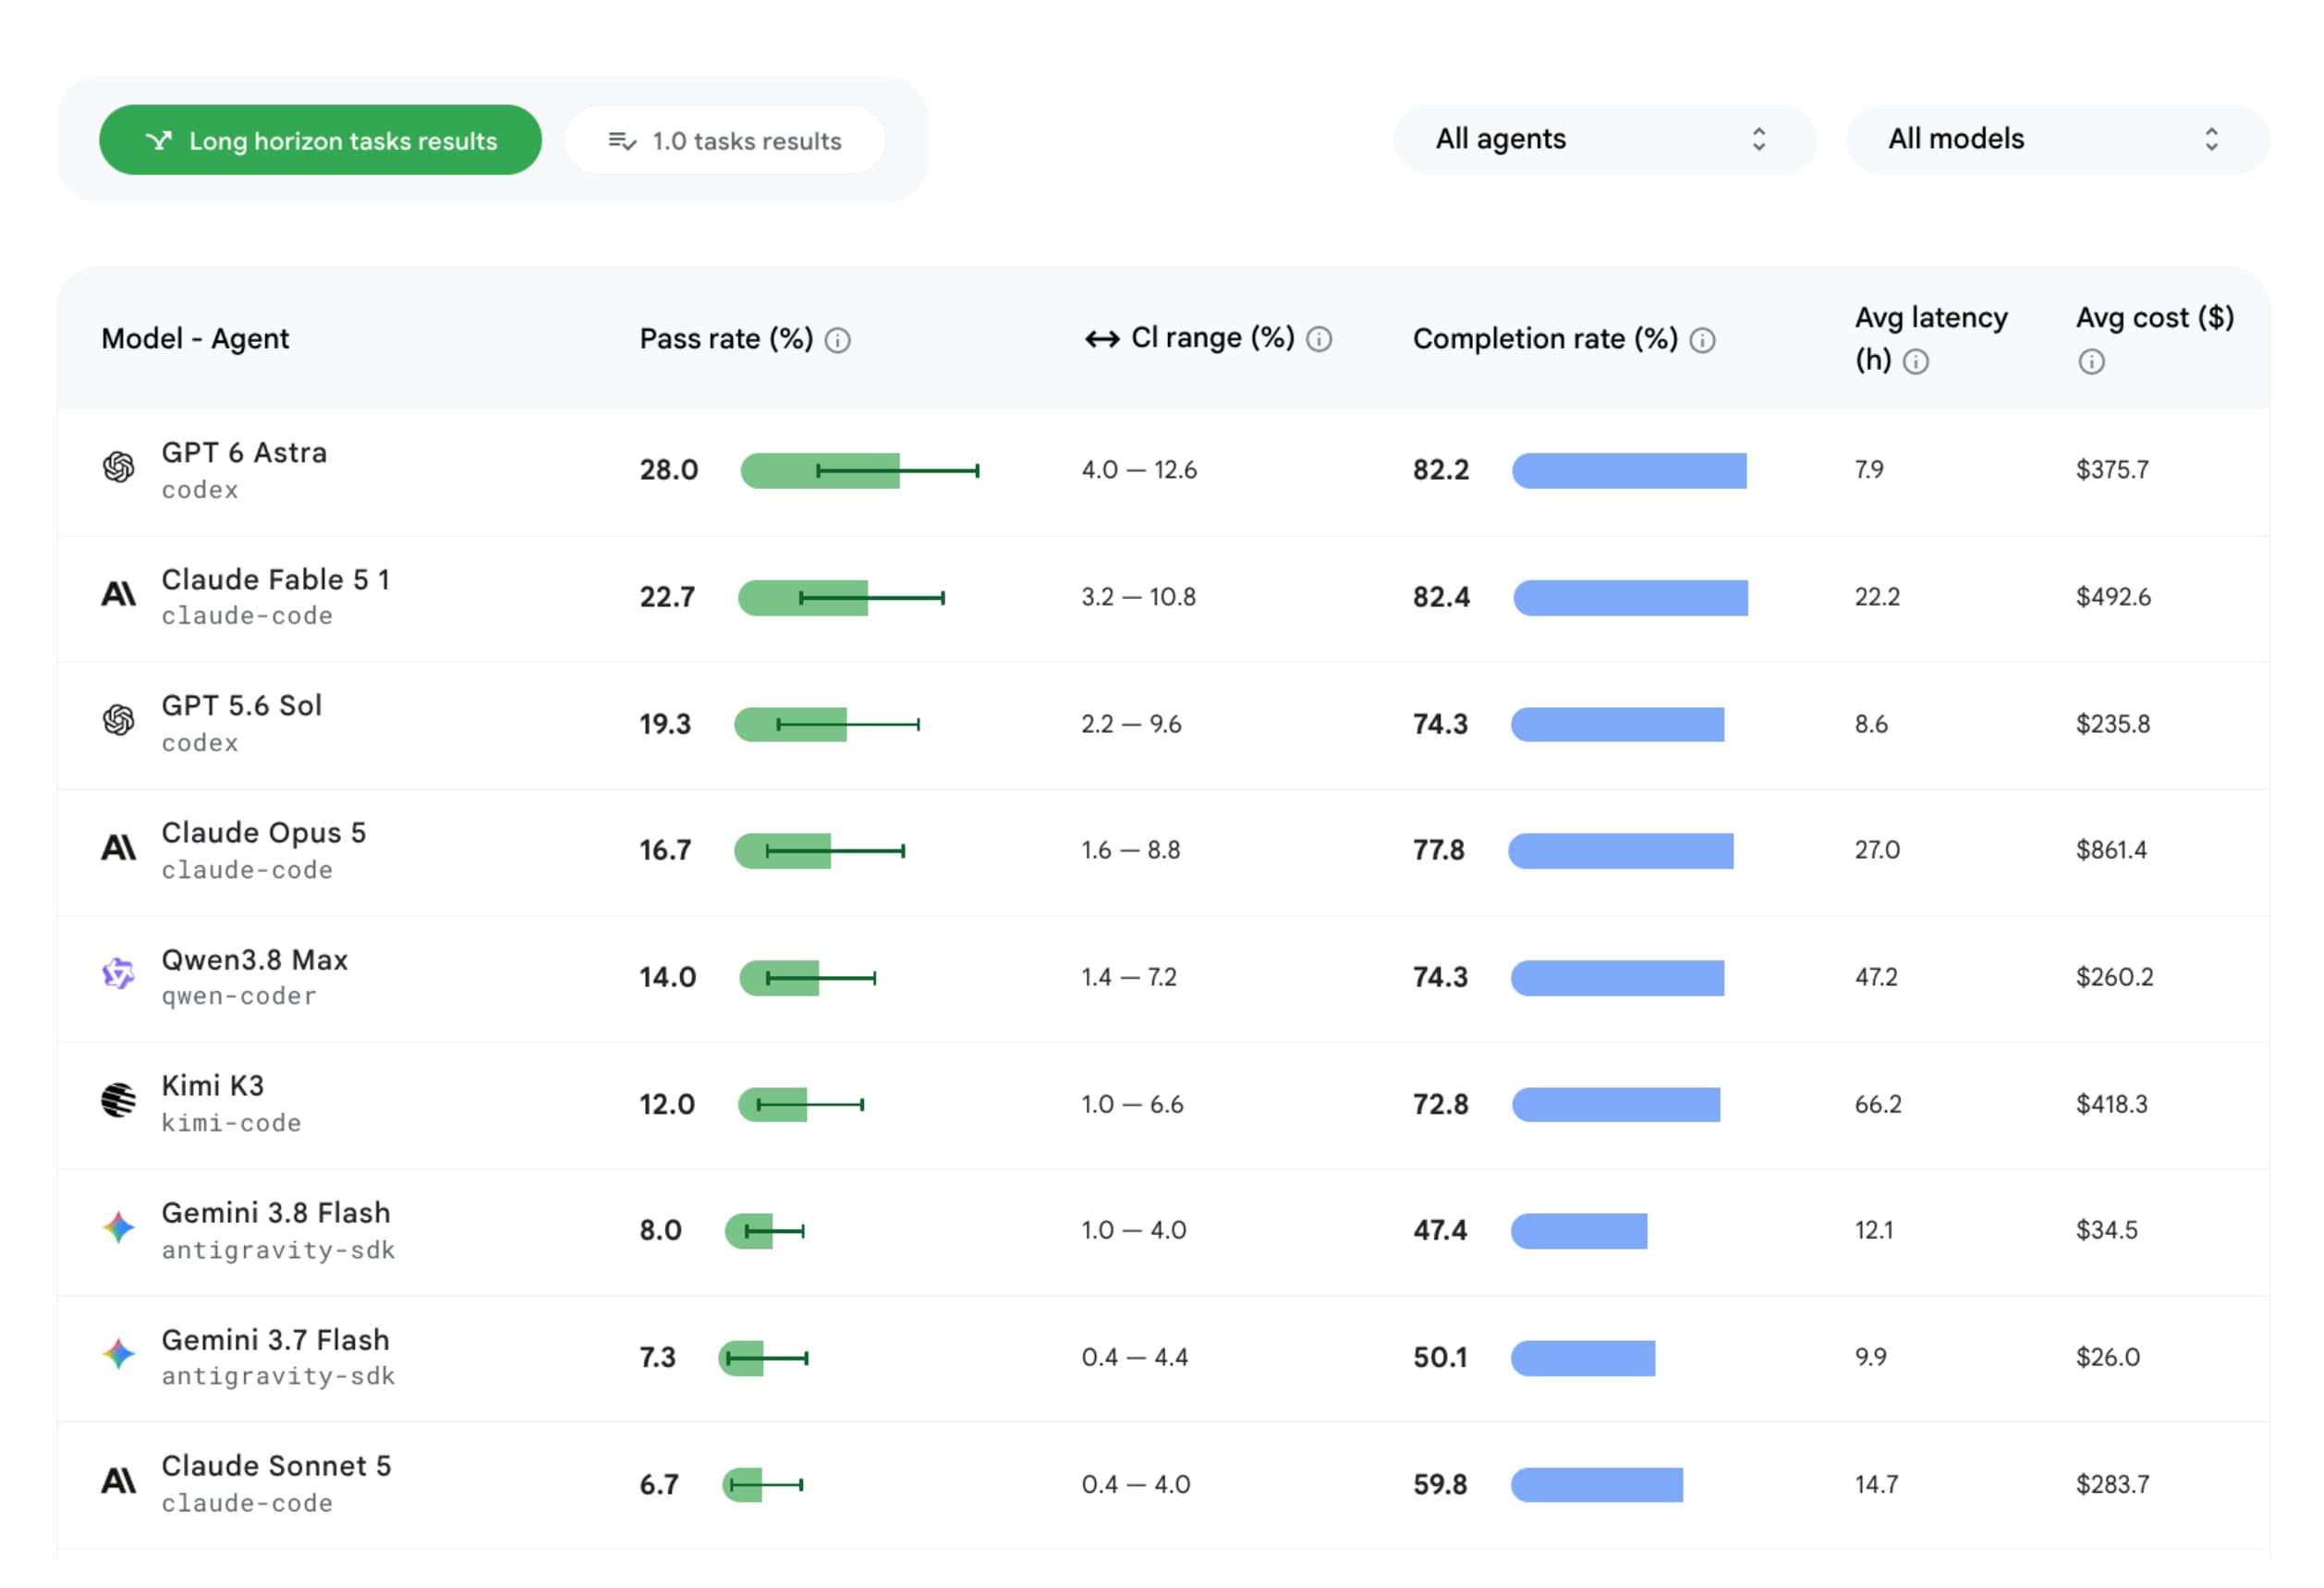Click the 1.4 — 7.2 CI range cell

pyautogui.click(x=1129, y=977)
